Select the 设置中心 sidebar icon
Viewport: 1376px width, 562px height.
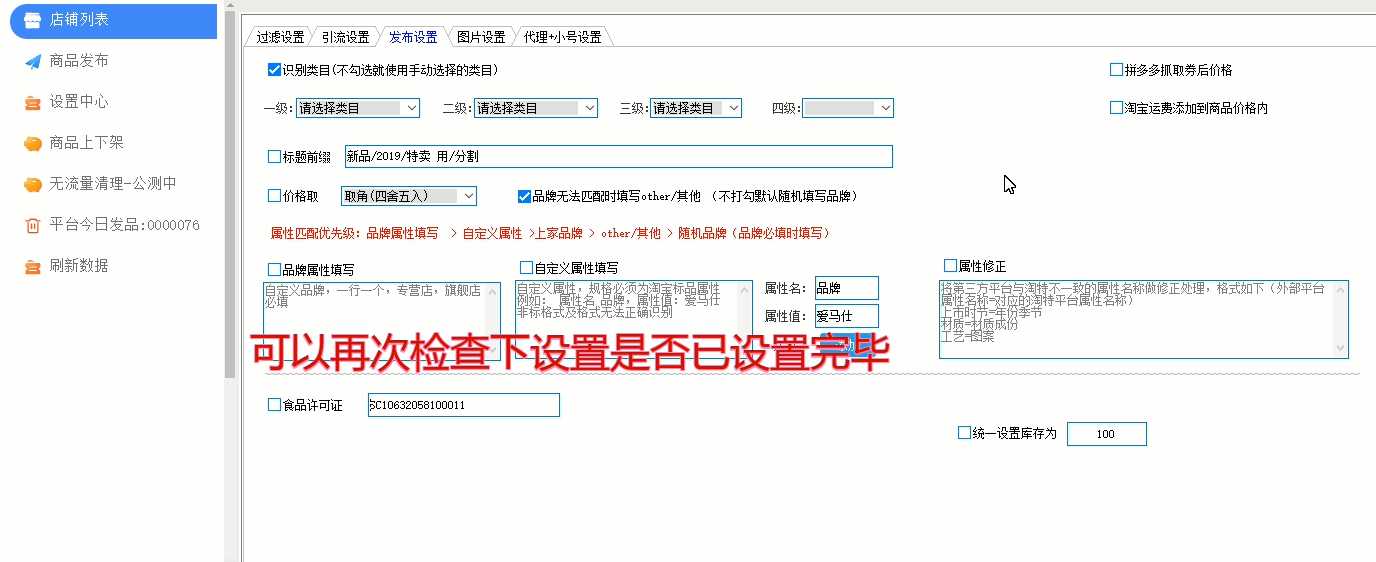click(x=33, y=102)
